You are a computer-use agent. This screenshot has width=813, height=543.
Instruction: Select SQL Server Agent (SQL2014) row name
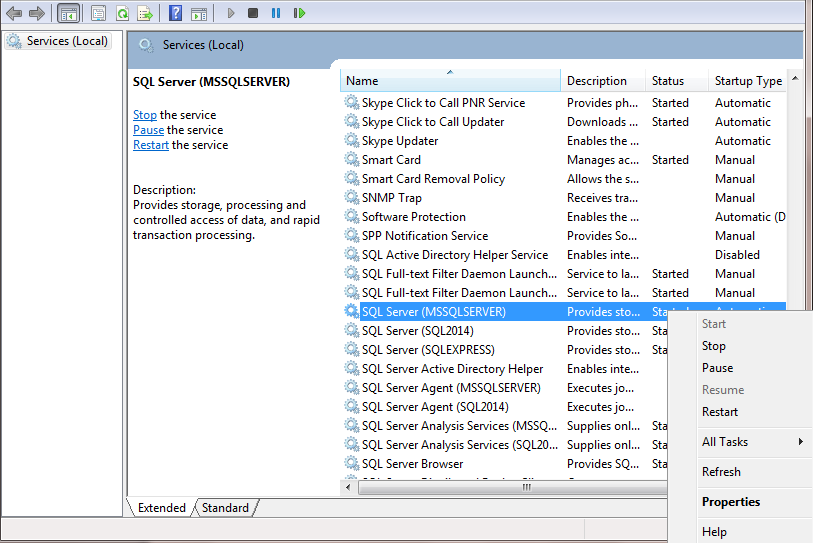click(x=435, y=407)
